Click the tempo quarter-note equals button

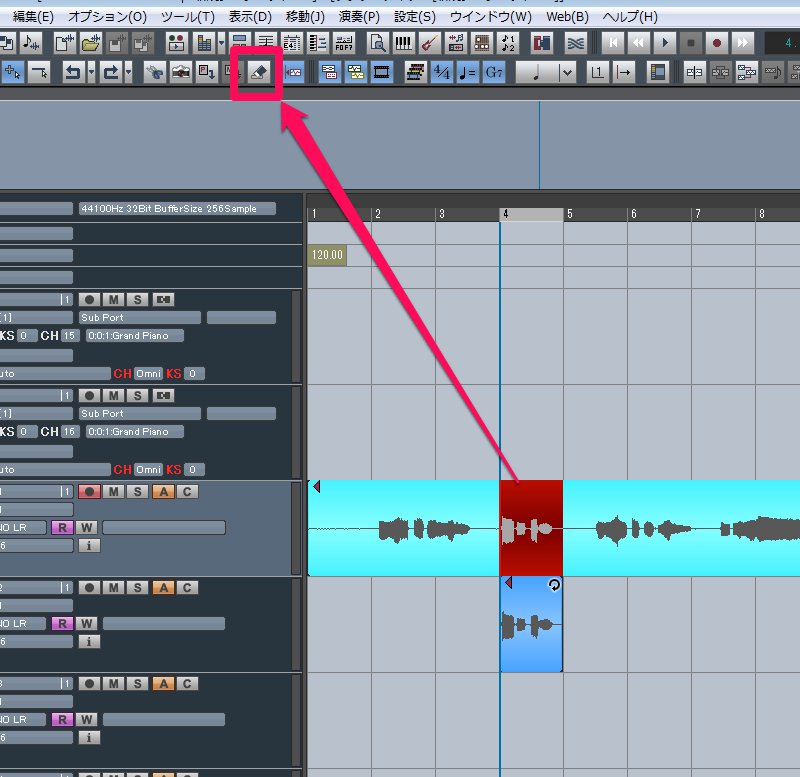(467, 72)
